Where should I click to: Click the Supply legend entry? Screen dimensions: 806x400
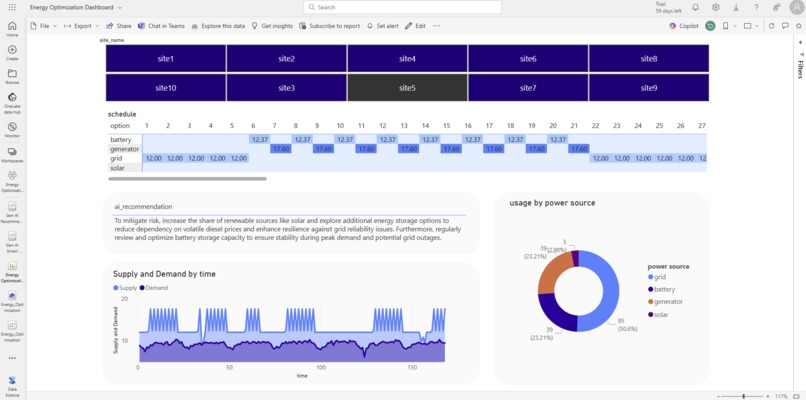(x=125, y=288)
